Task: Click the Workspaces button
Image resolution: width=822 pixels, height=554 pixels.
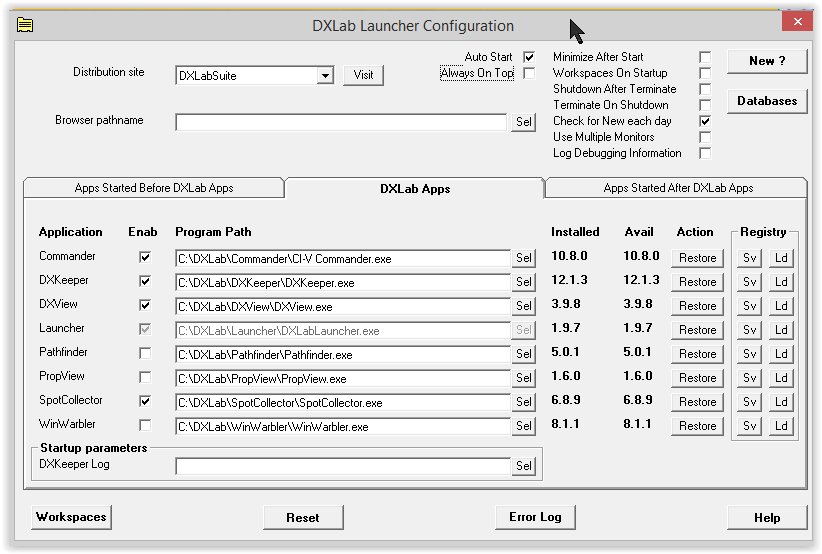Action: point(71,517)
